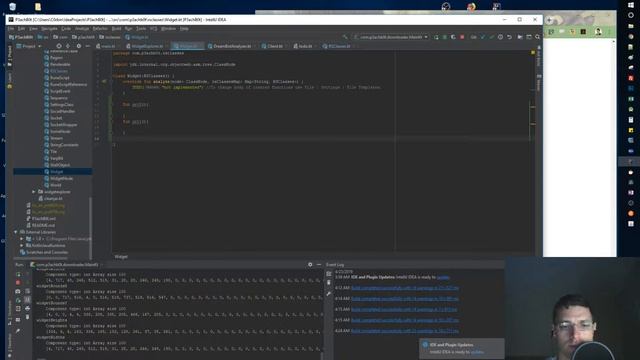Hide the Project panel with minus icon
This screenshot has width=640, height=360.
88,46
